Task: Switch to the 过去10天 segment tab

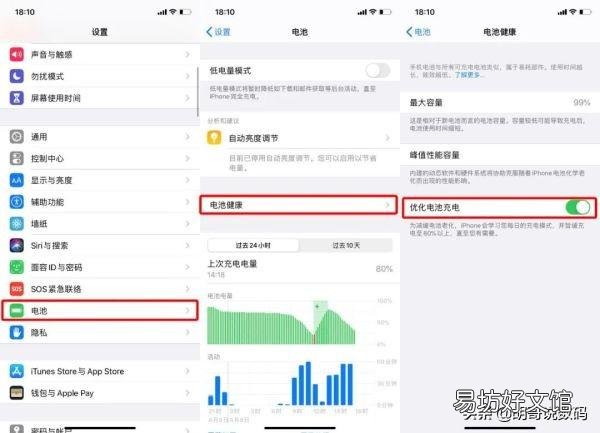Action: tap(346, 245)
